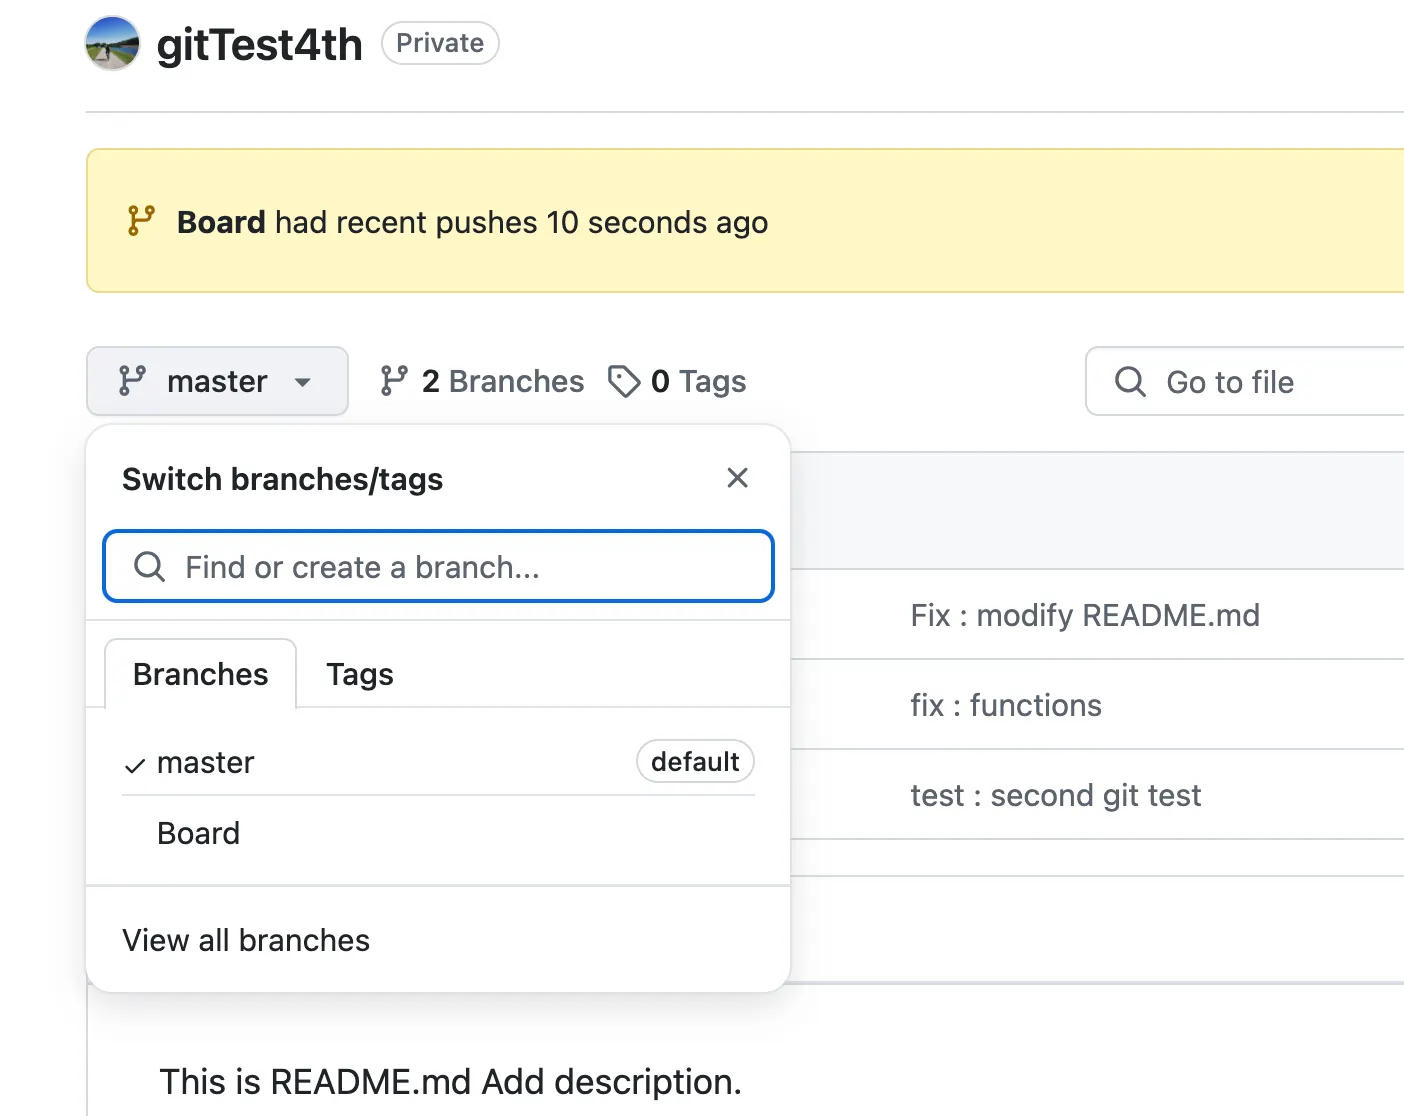Screen dimensions: 1404x1116
Task: Click the magnifier icon in Go to file
Action: [1130, 381]
